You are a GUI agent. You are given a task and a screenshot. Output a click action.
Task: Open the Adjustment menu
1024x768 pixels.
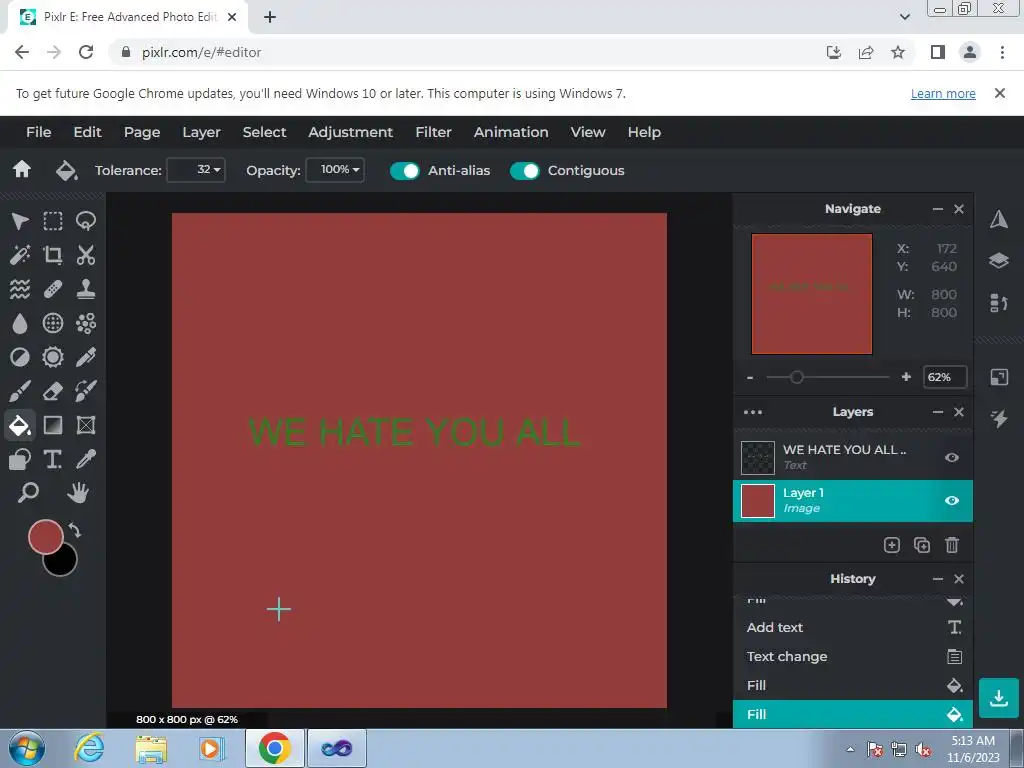pos(351,132)
